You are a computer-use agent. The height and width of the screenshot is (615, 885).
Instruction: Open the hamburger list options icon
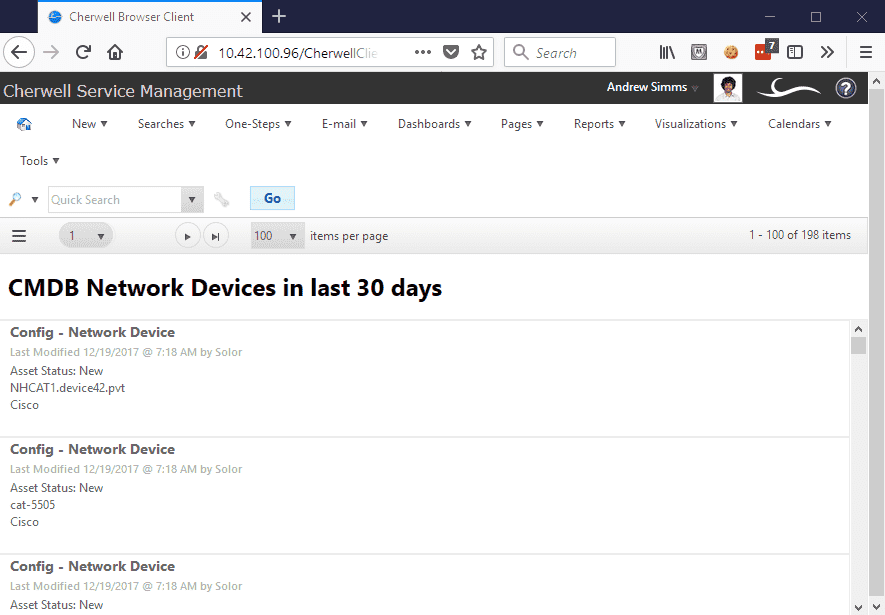[18, 235]
